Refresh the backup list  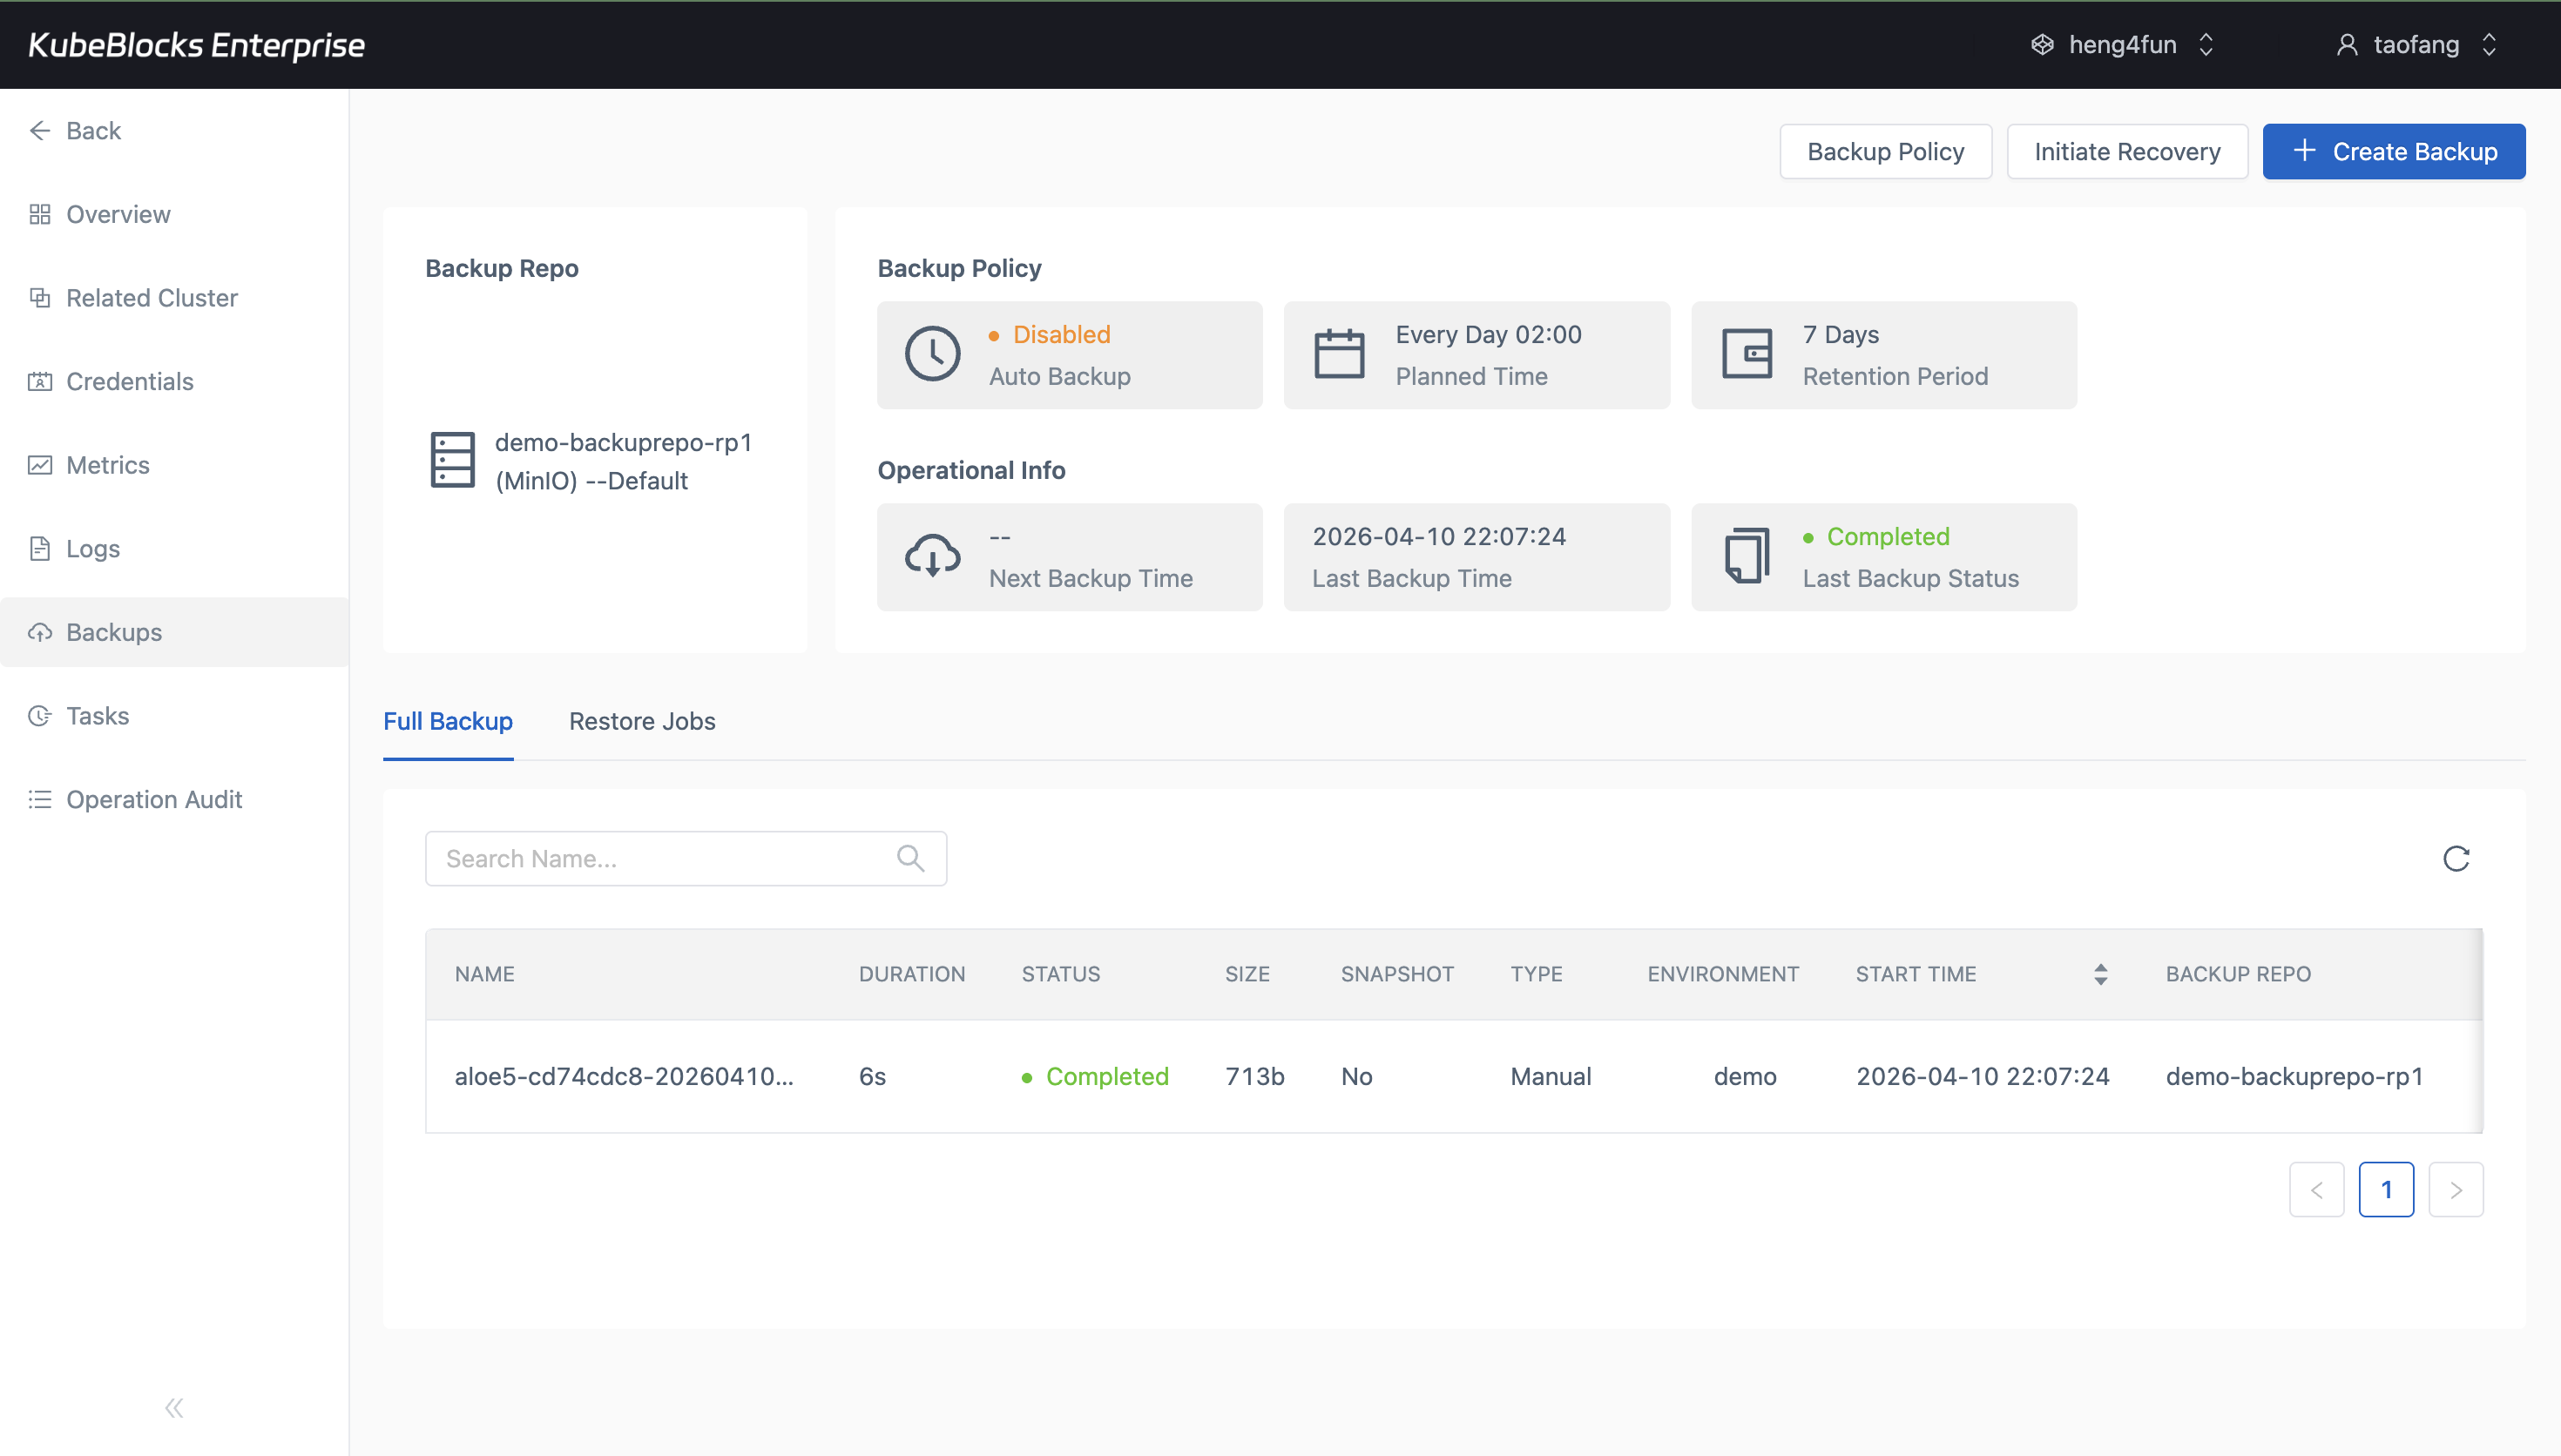coord(2456,858)
